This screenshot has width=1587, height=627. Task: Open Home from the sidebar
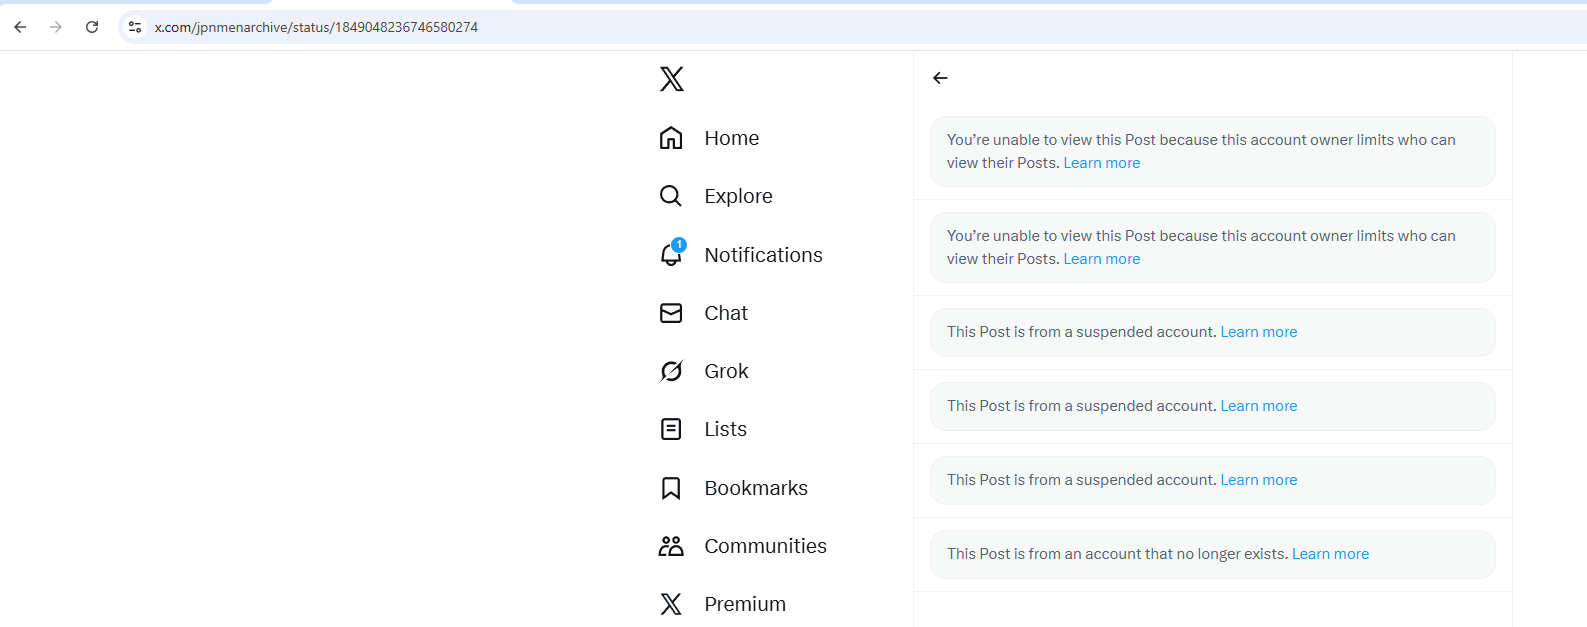pyautogui.click(x=671, y=138)
